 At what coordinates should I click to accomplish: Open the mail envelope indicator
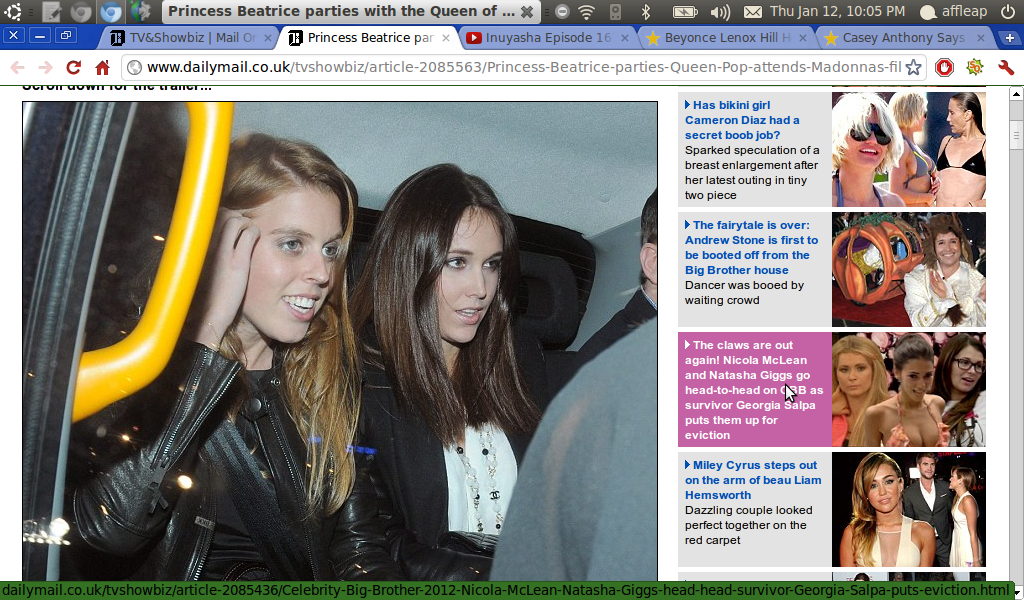(753, 12)
